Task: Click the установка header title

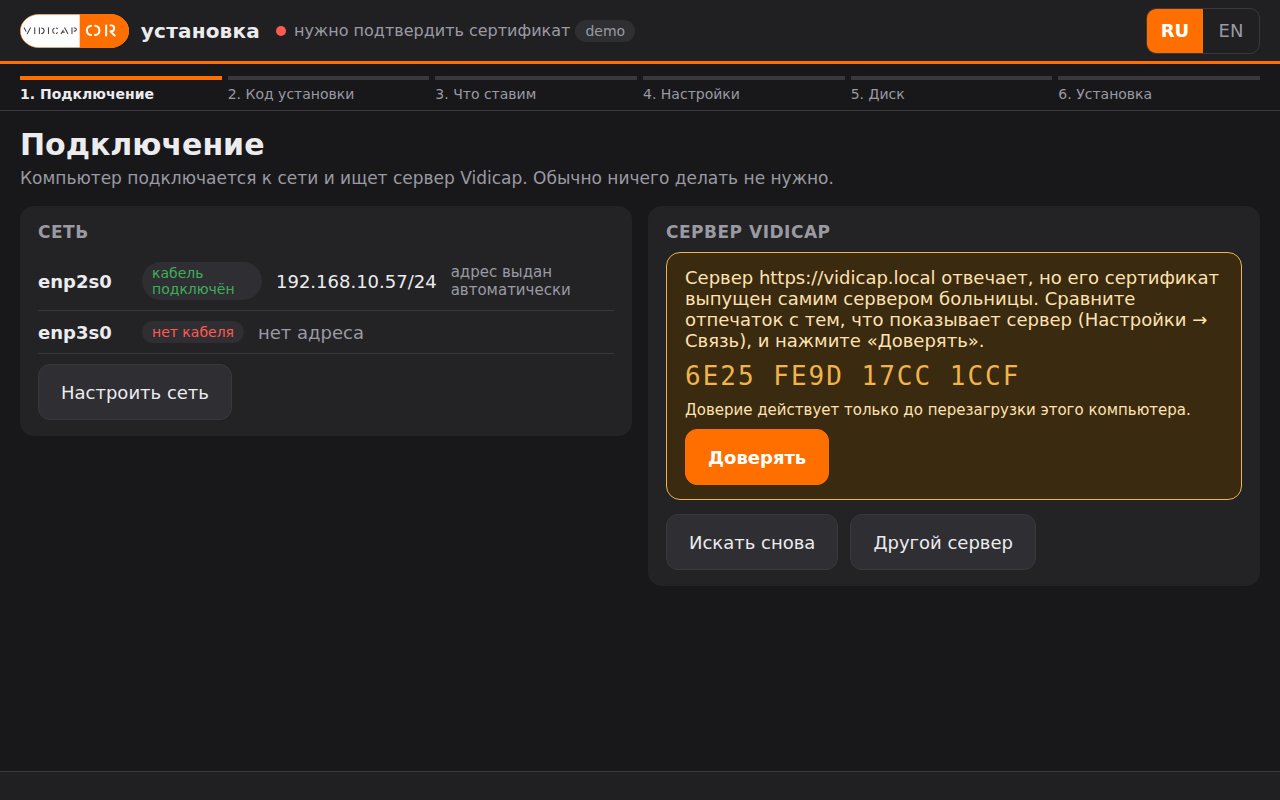Action: 200,31
